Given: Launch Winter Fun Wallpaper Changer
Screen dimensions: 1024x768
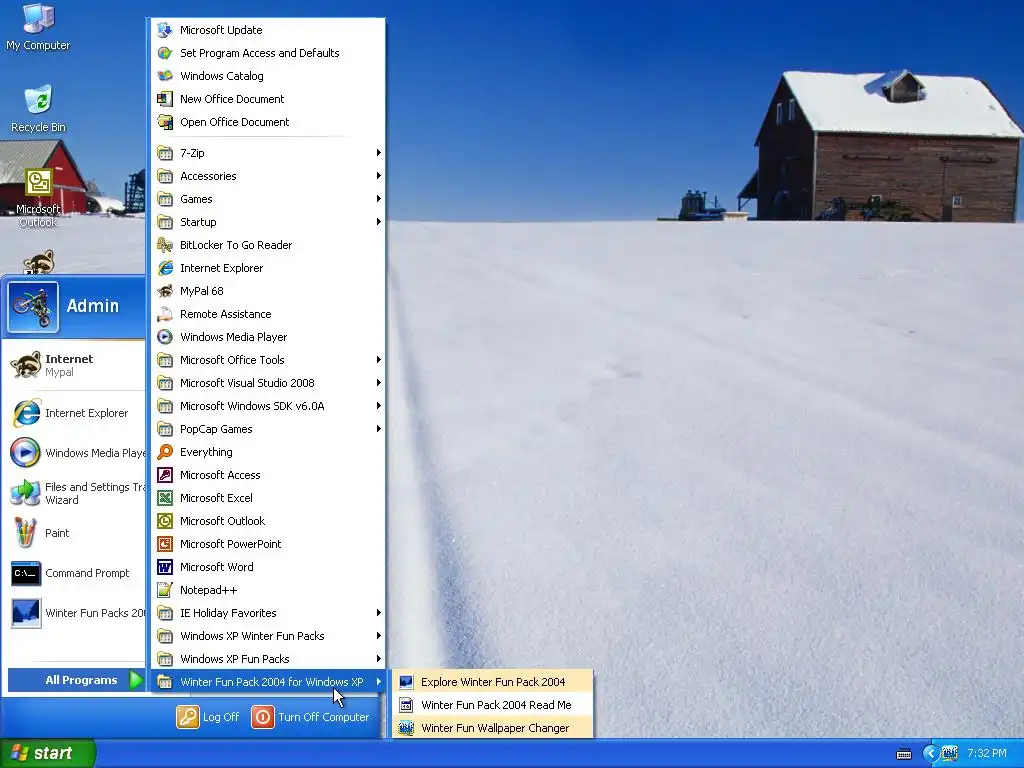Looking at the screenshot, I should [x=492, y=728].
